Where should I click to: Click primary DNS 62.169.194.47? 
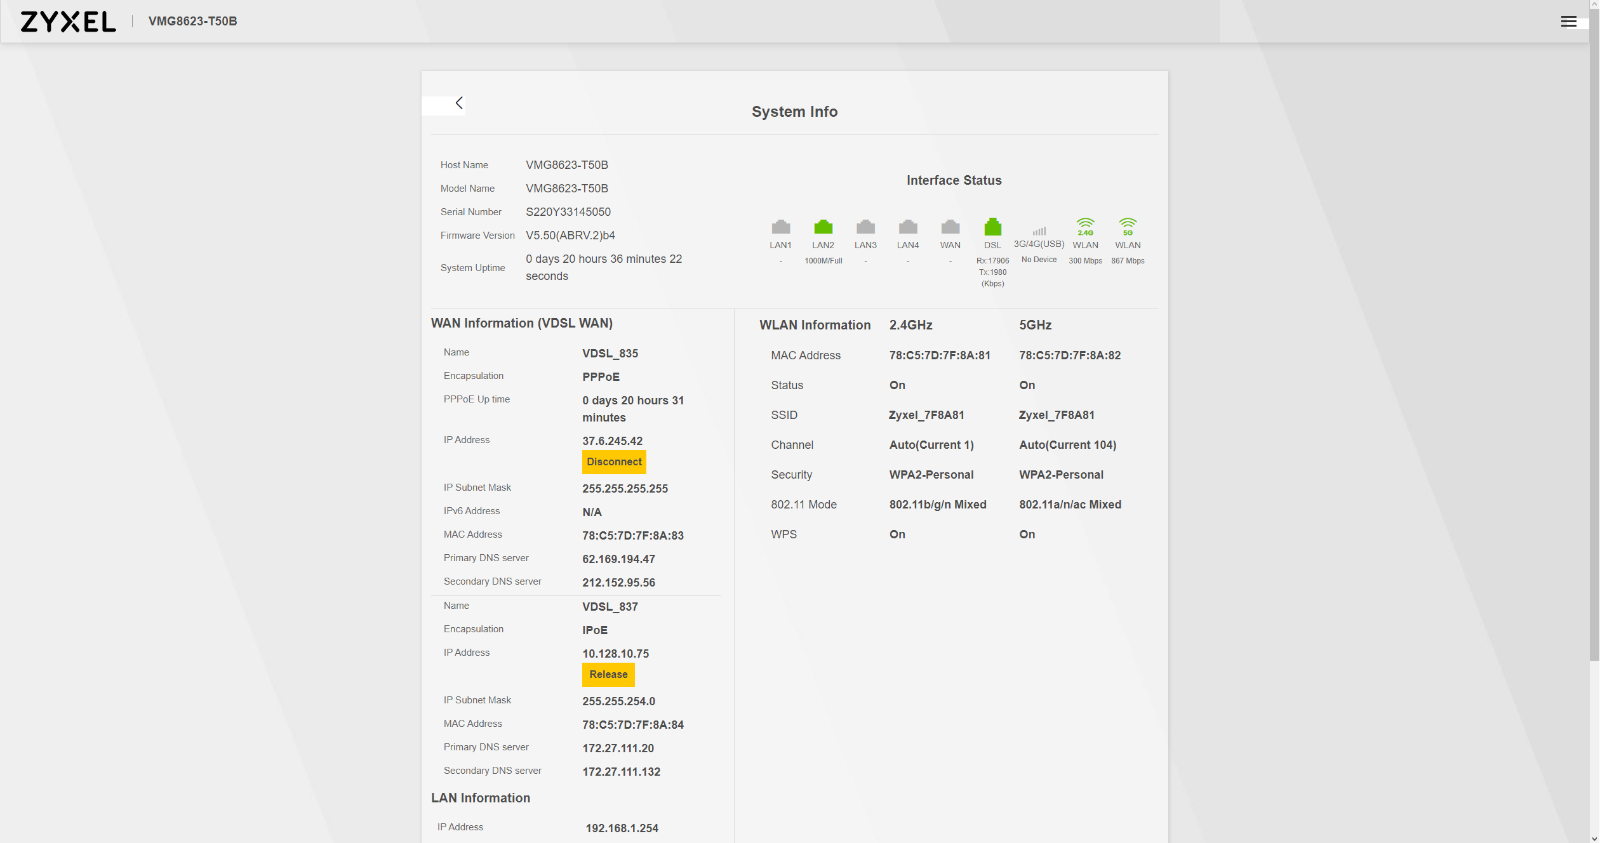click(x=619, y=559)
